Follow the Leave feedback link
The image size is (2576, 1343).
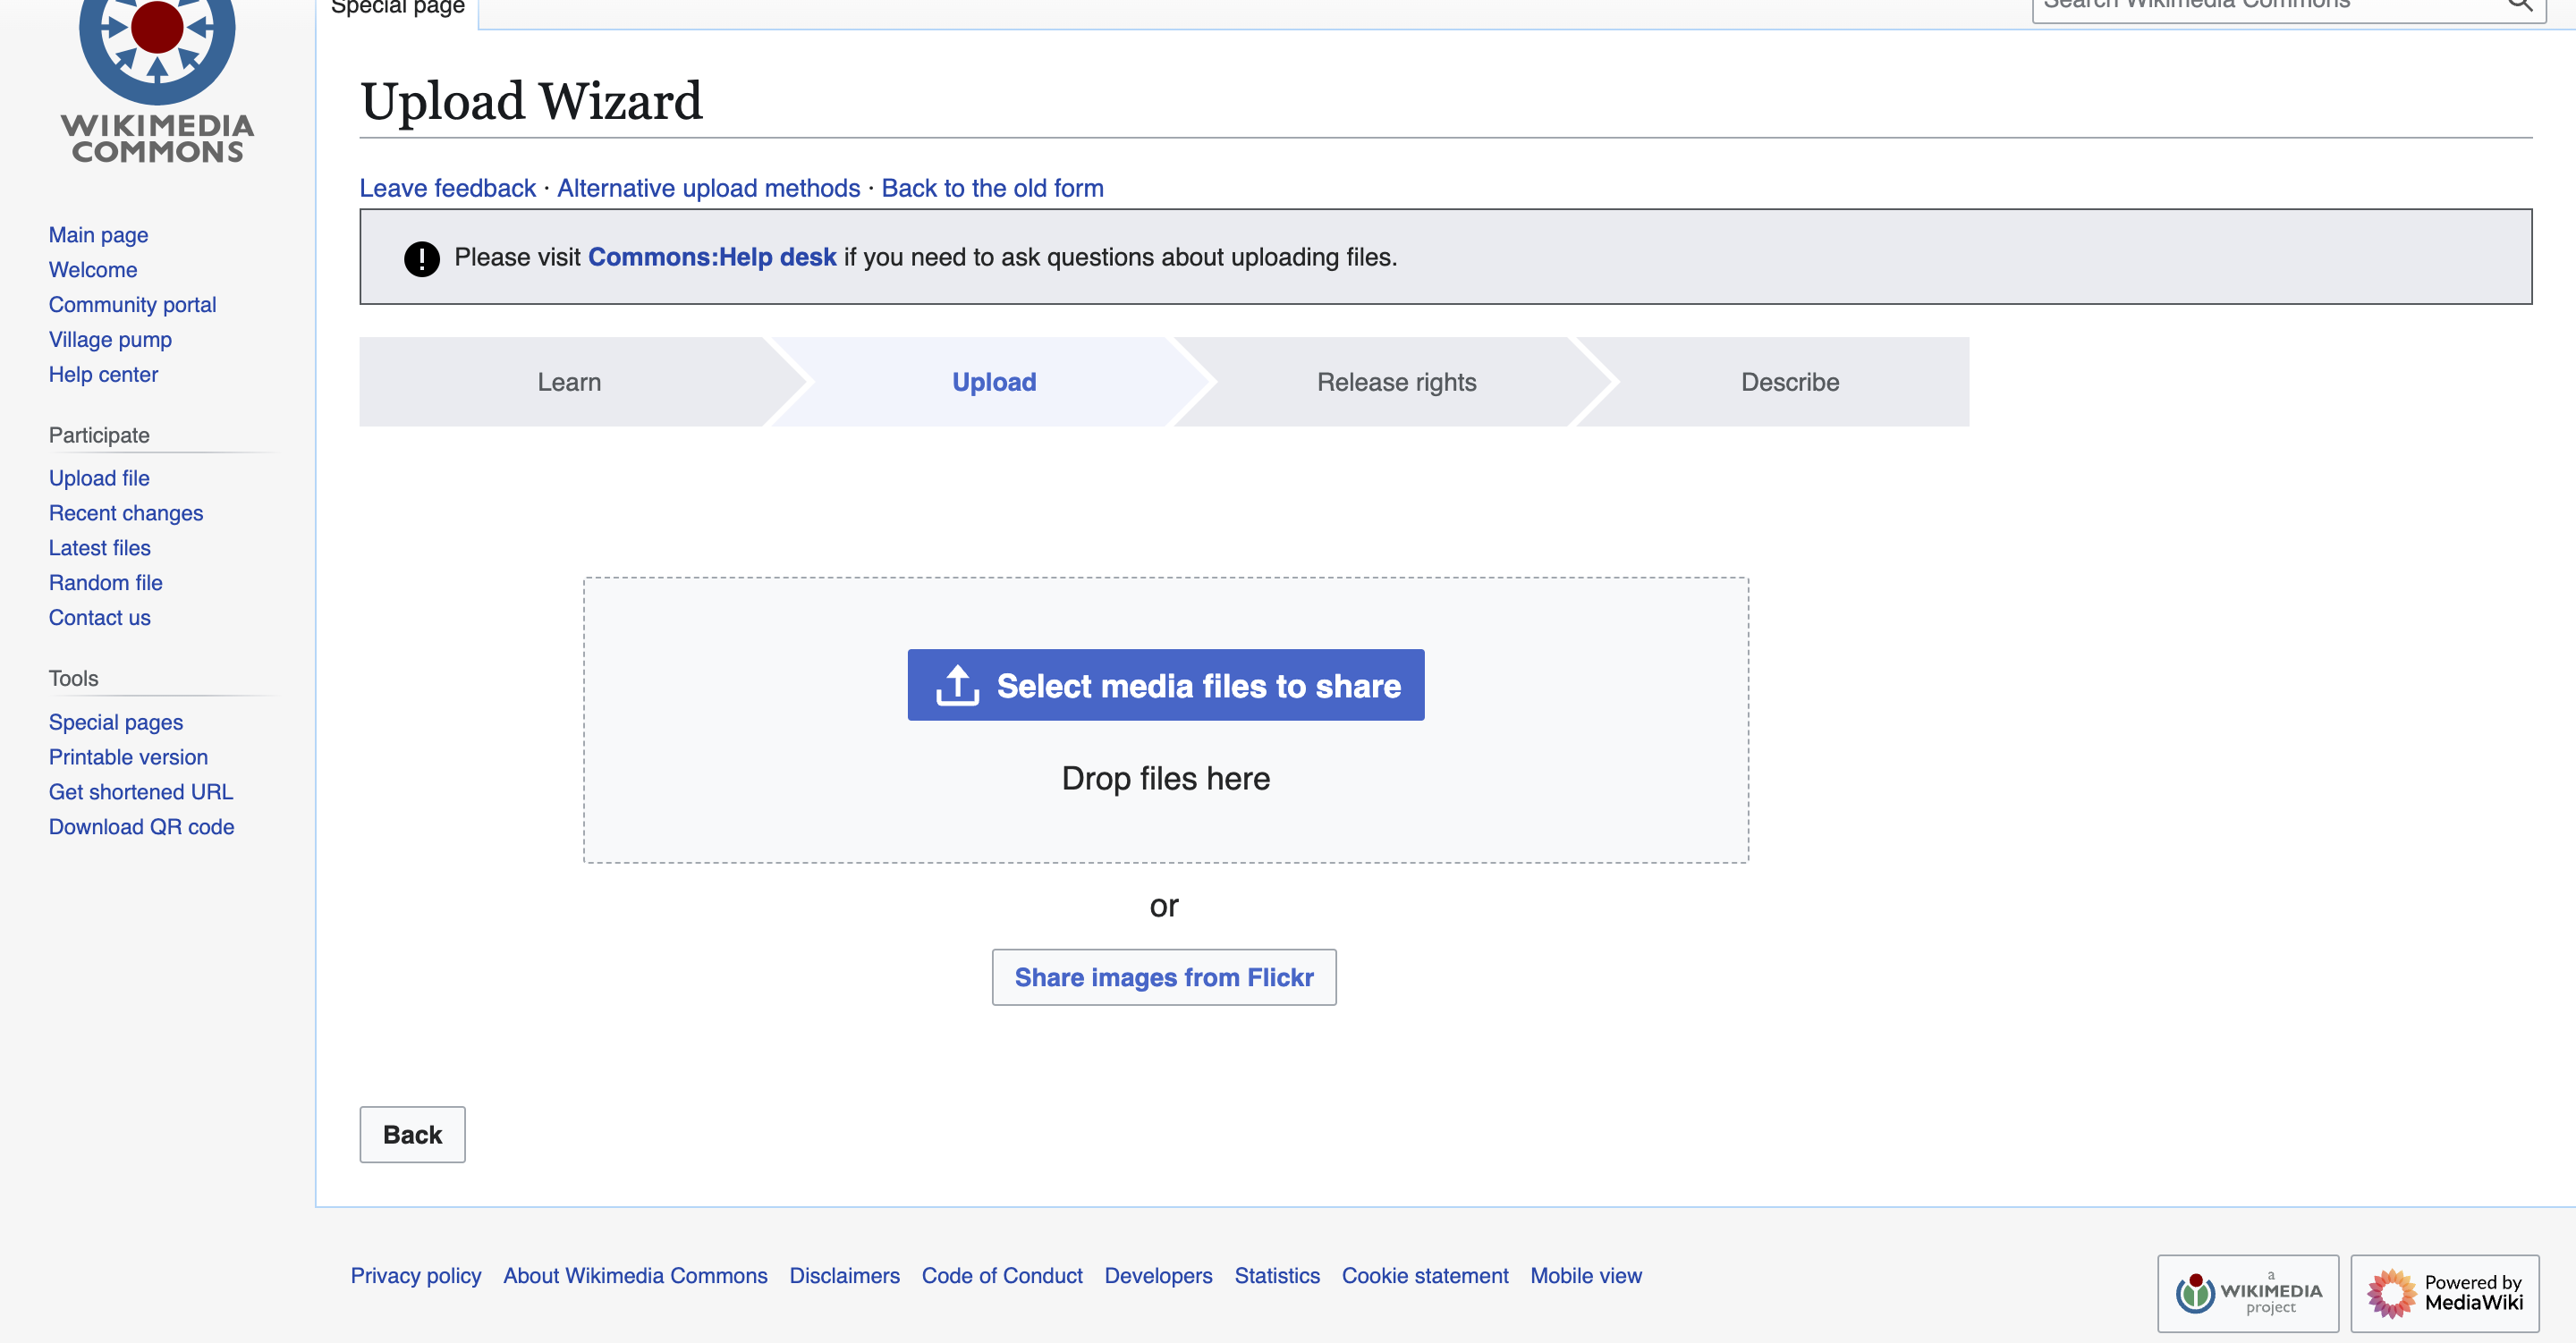tap(447, 188)
